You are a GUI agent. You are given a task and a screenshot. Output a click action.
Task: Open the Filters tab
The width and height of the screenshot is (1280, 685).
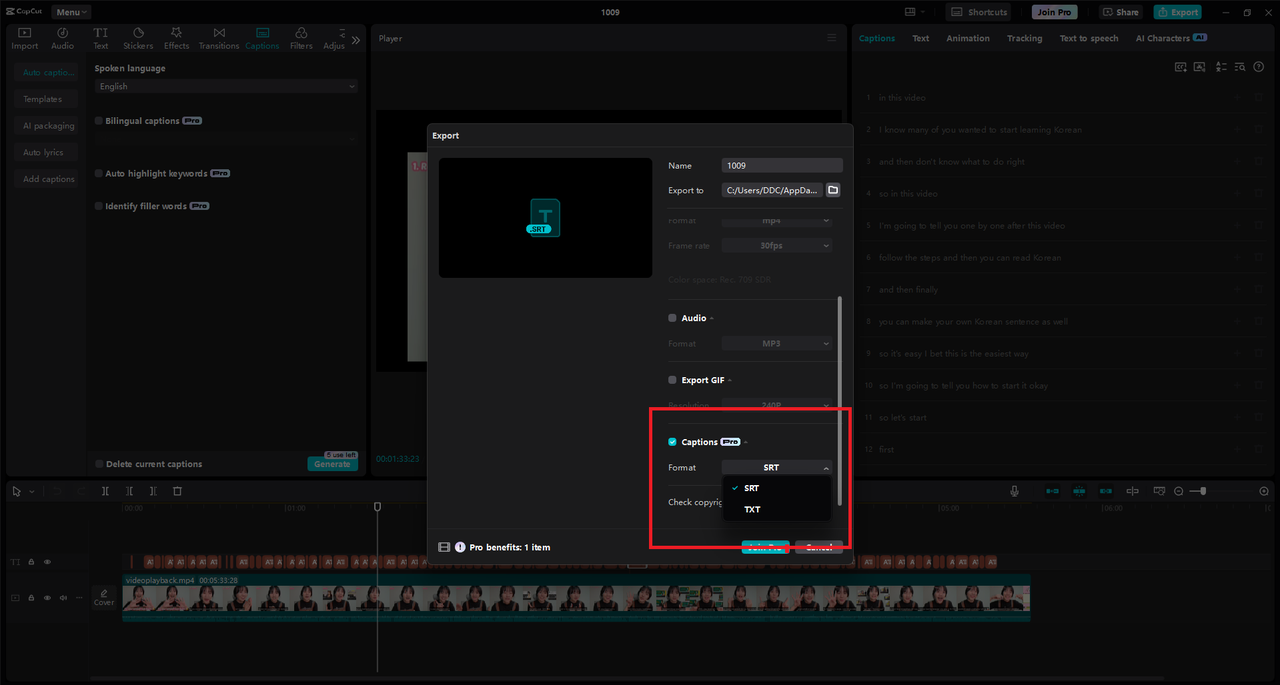coord(301,38)
